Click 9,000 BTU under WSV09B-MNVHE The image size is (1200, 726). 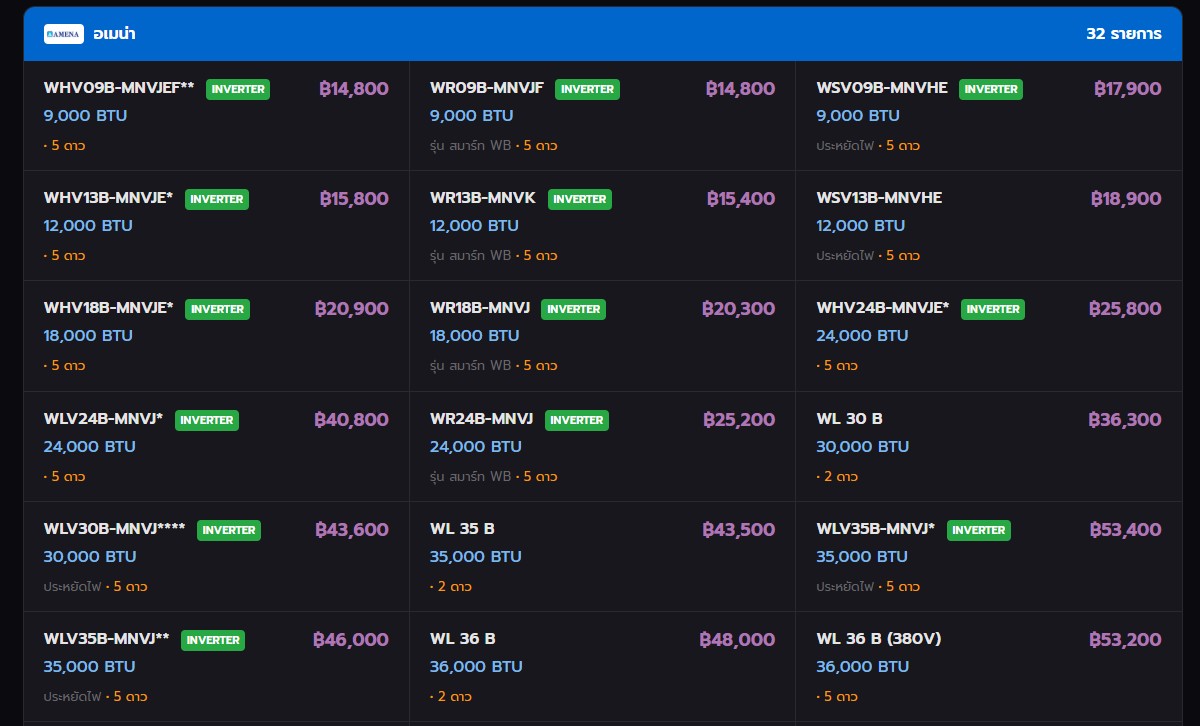pyautogui.click(x=857, y=116)
